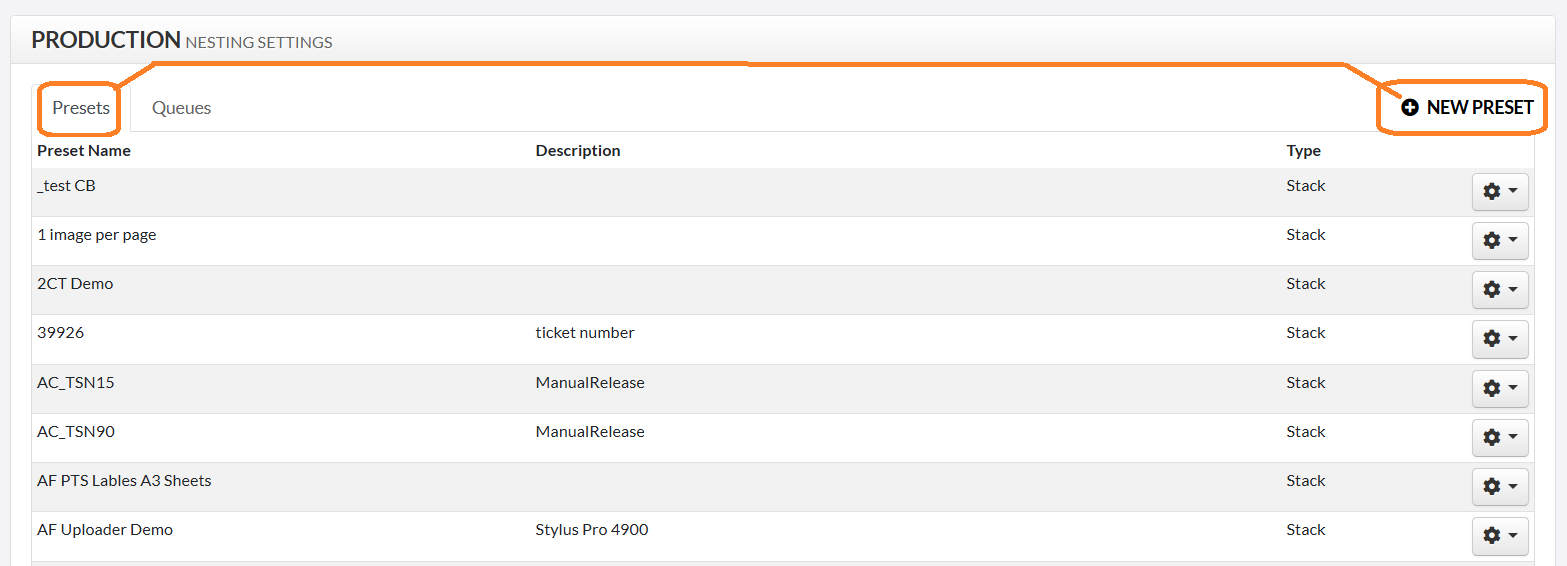Select the ticket number description of preset 39926

585,333
